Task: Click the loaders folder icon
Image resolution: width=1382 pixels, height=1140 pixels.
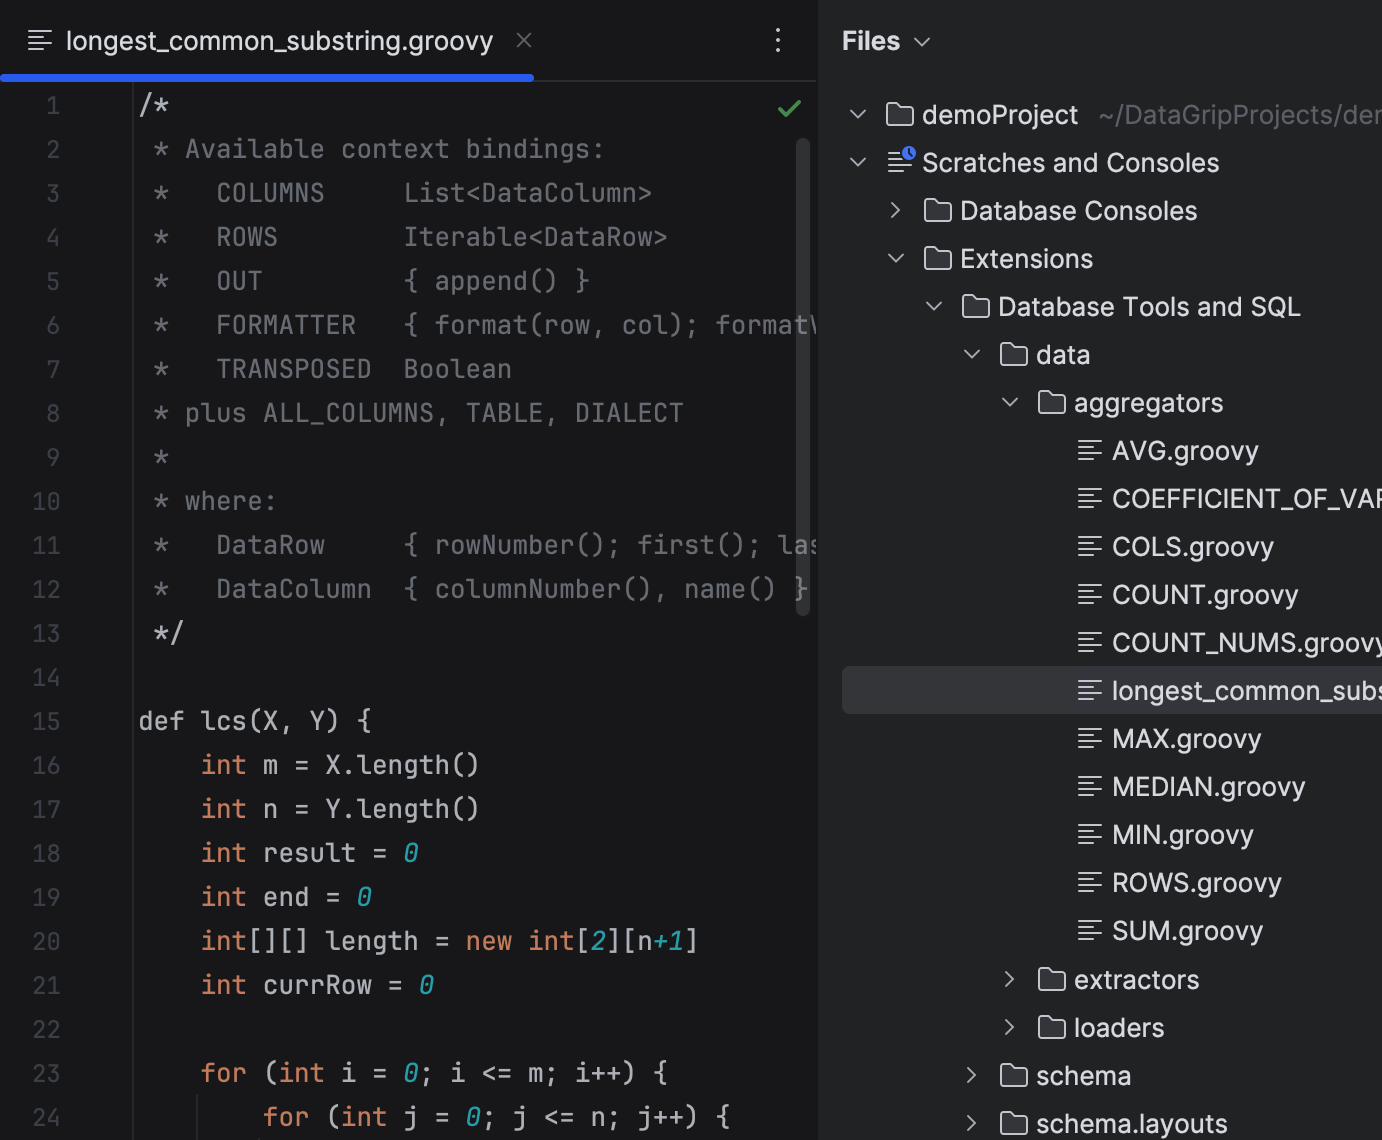Action: pos(1051,1027)
